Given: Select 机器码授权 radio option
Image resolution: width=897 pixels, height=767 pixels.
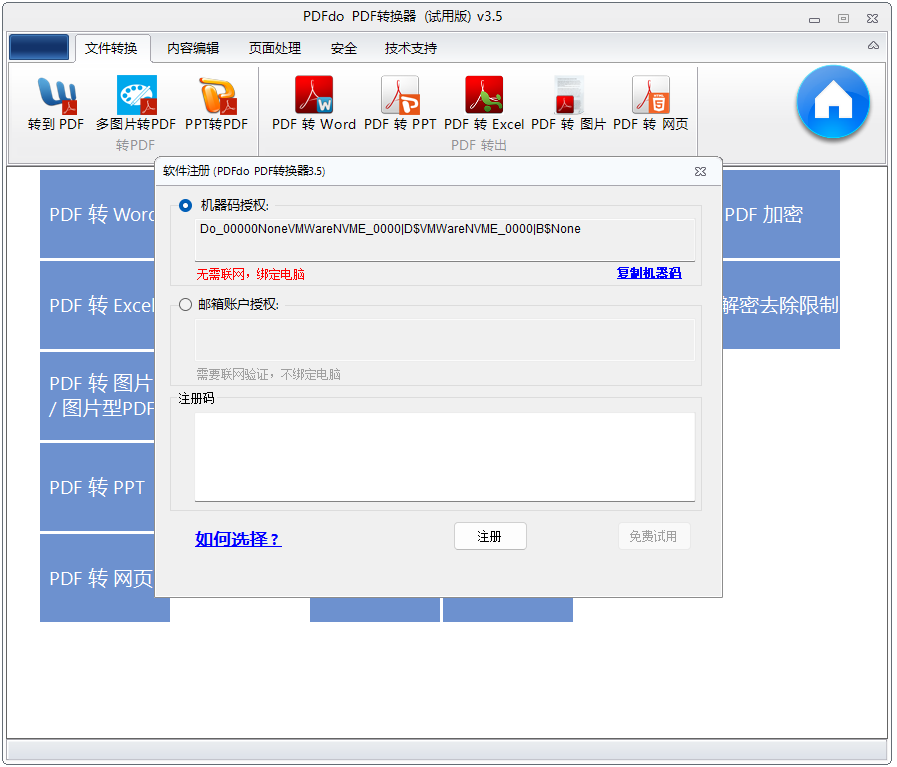Looking at the screenshot, I should tap(185, 205).
